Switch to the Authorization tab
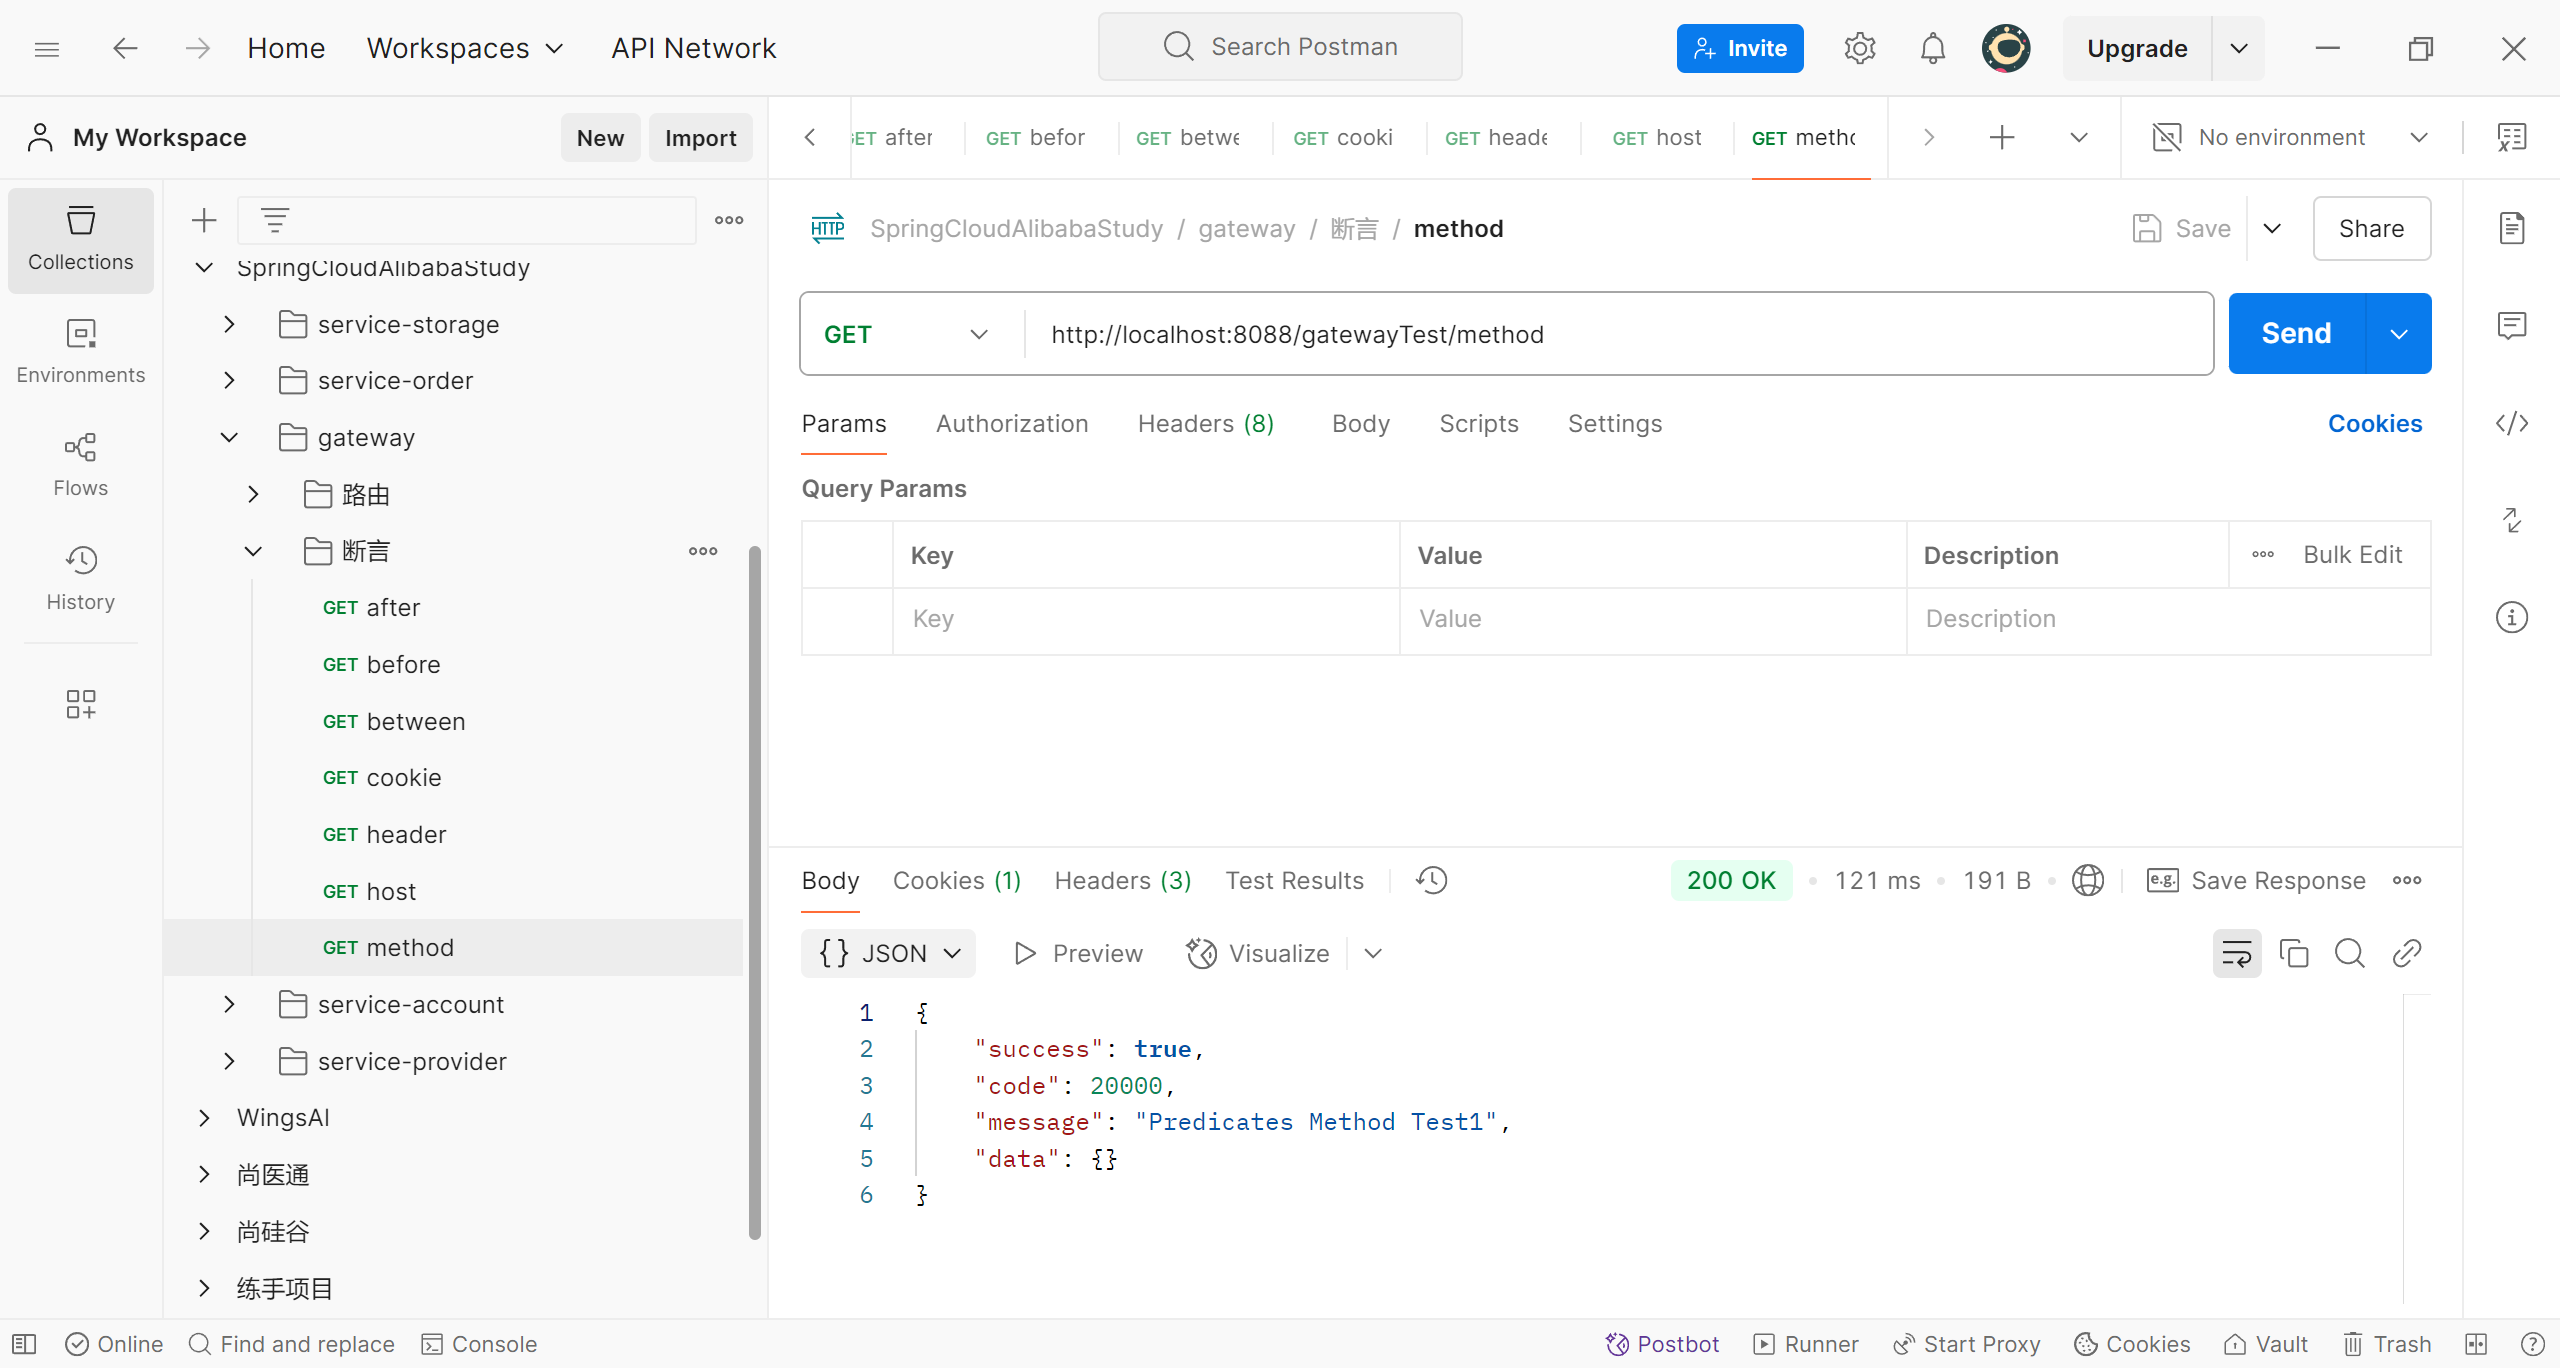 click(1011, 423)
